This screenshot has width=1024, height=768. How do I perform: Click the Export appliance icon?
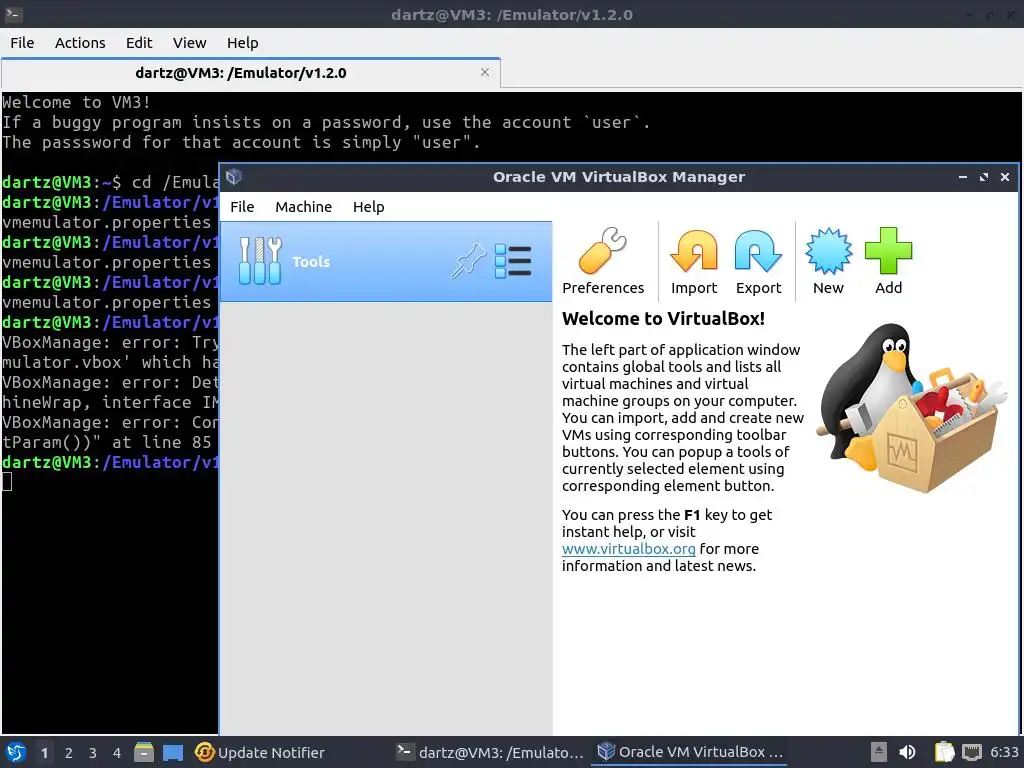pyautogui.click(x=758, y=261)
